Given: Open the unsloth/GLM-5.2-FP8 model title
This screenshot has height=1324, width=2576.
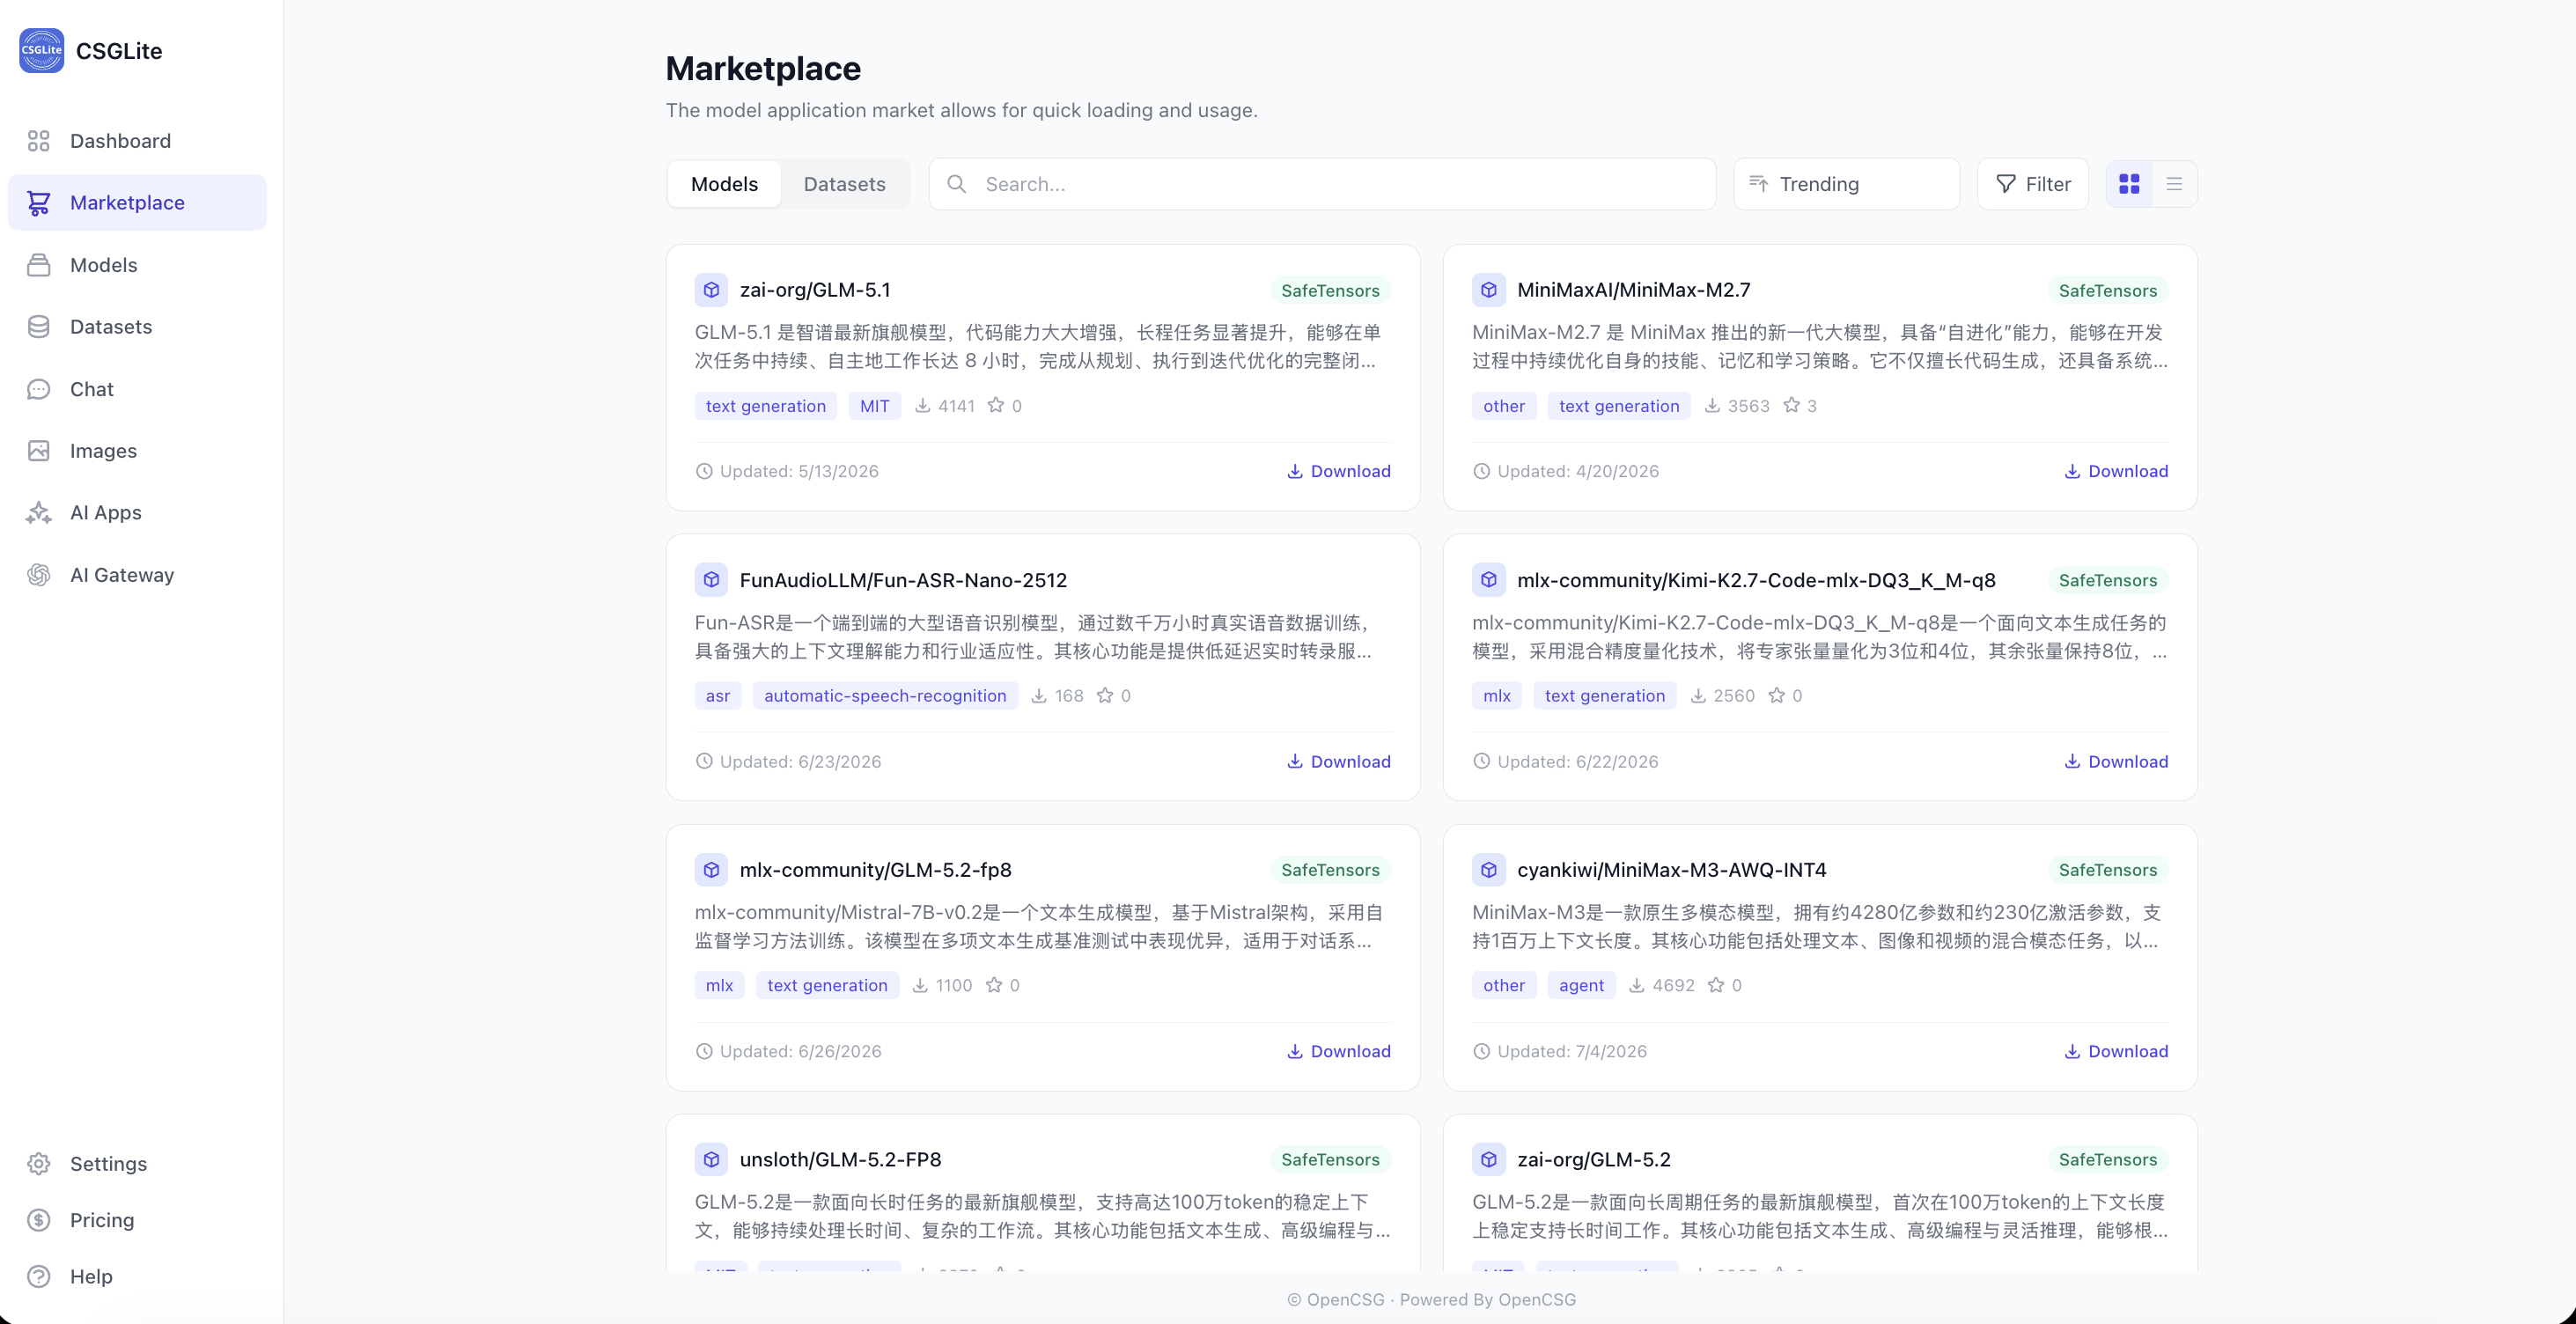Looking at the screenshot, I should pos(840,1160).
